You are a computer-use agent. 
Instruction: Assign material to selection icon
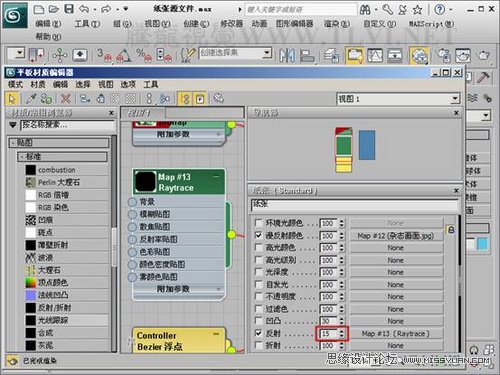(46, 99)
